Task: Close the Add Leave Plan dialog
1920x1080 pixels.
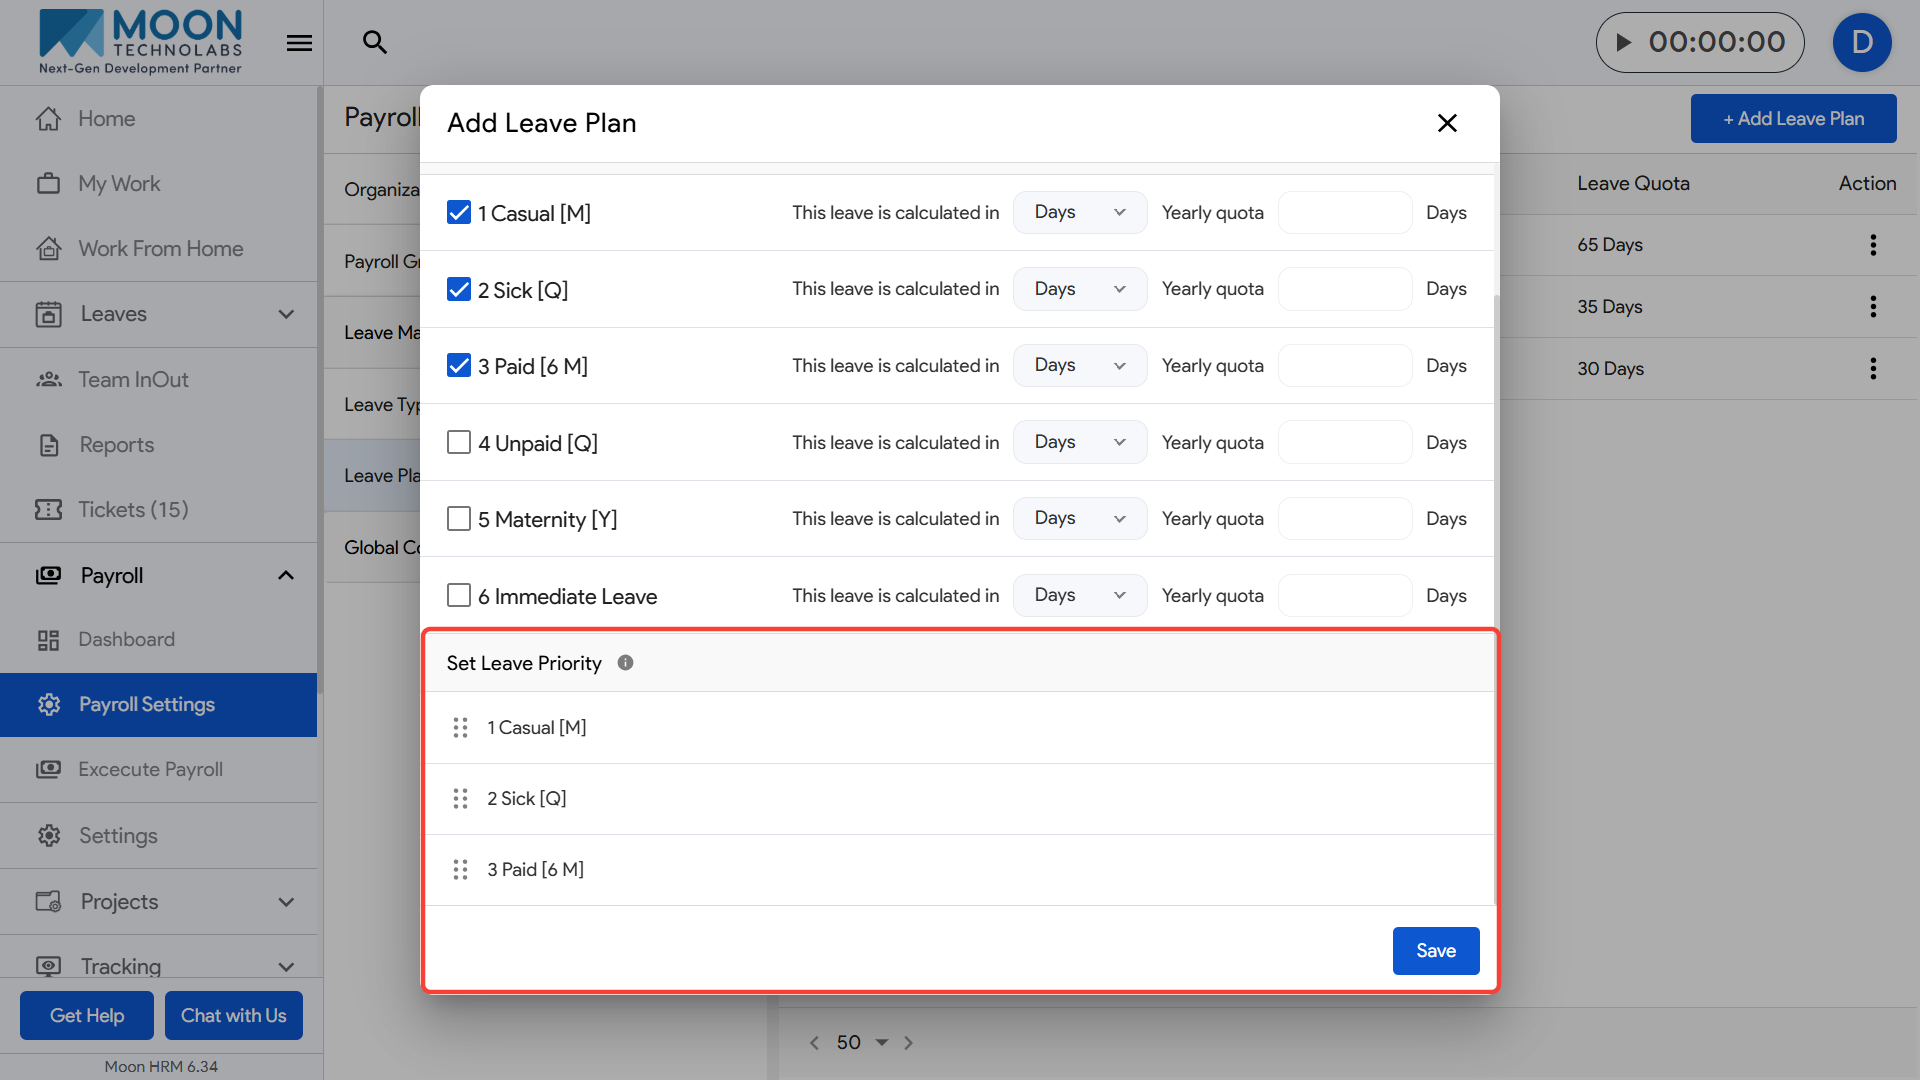Action: 1446,123
